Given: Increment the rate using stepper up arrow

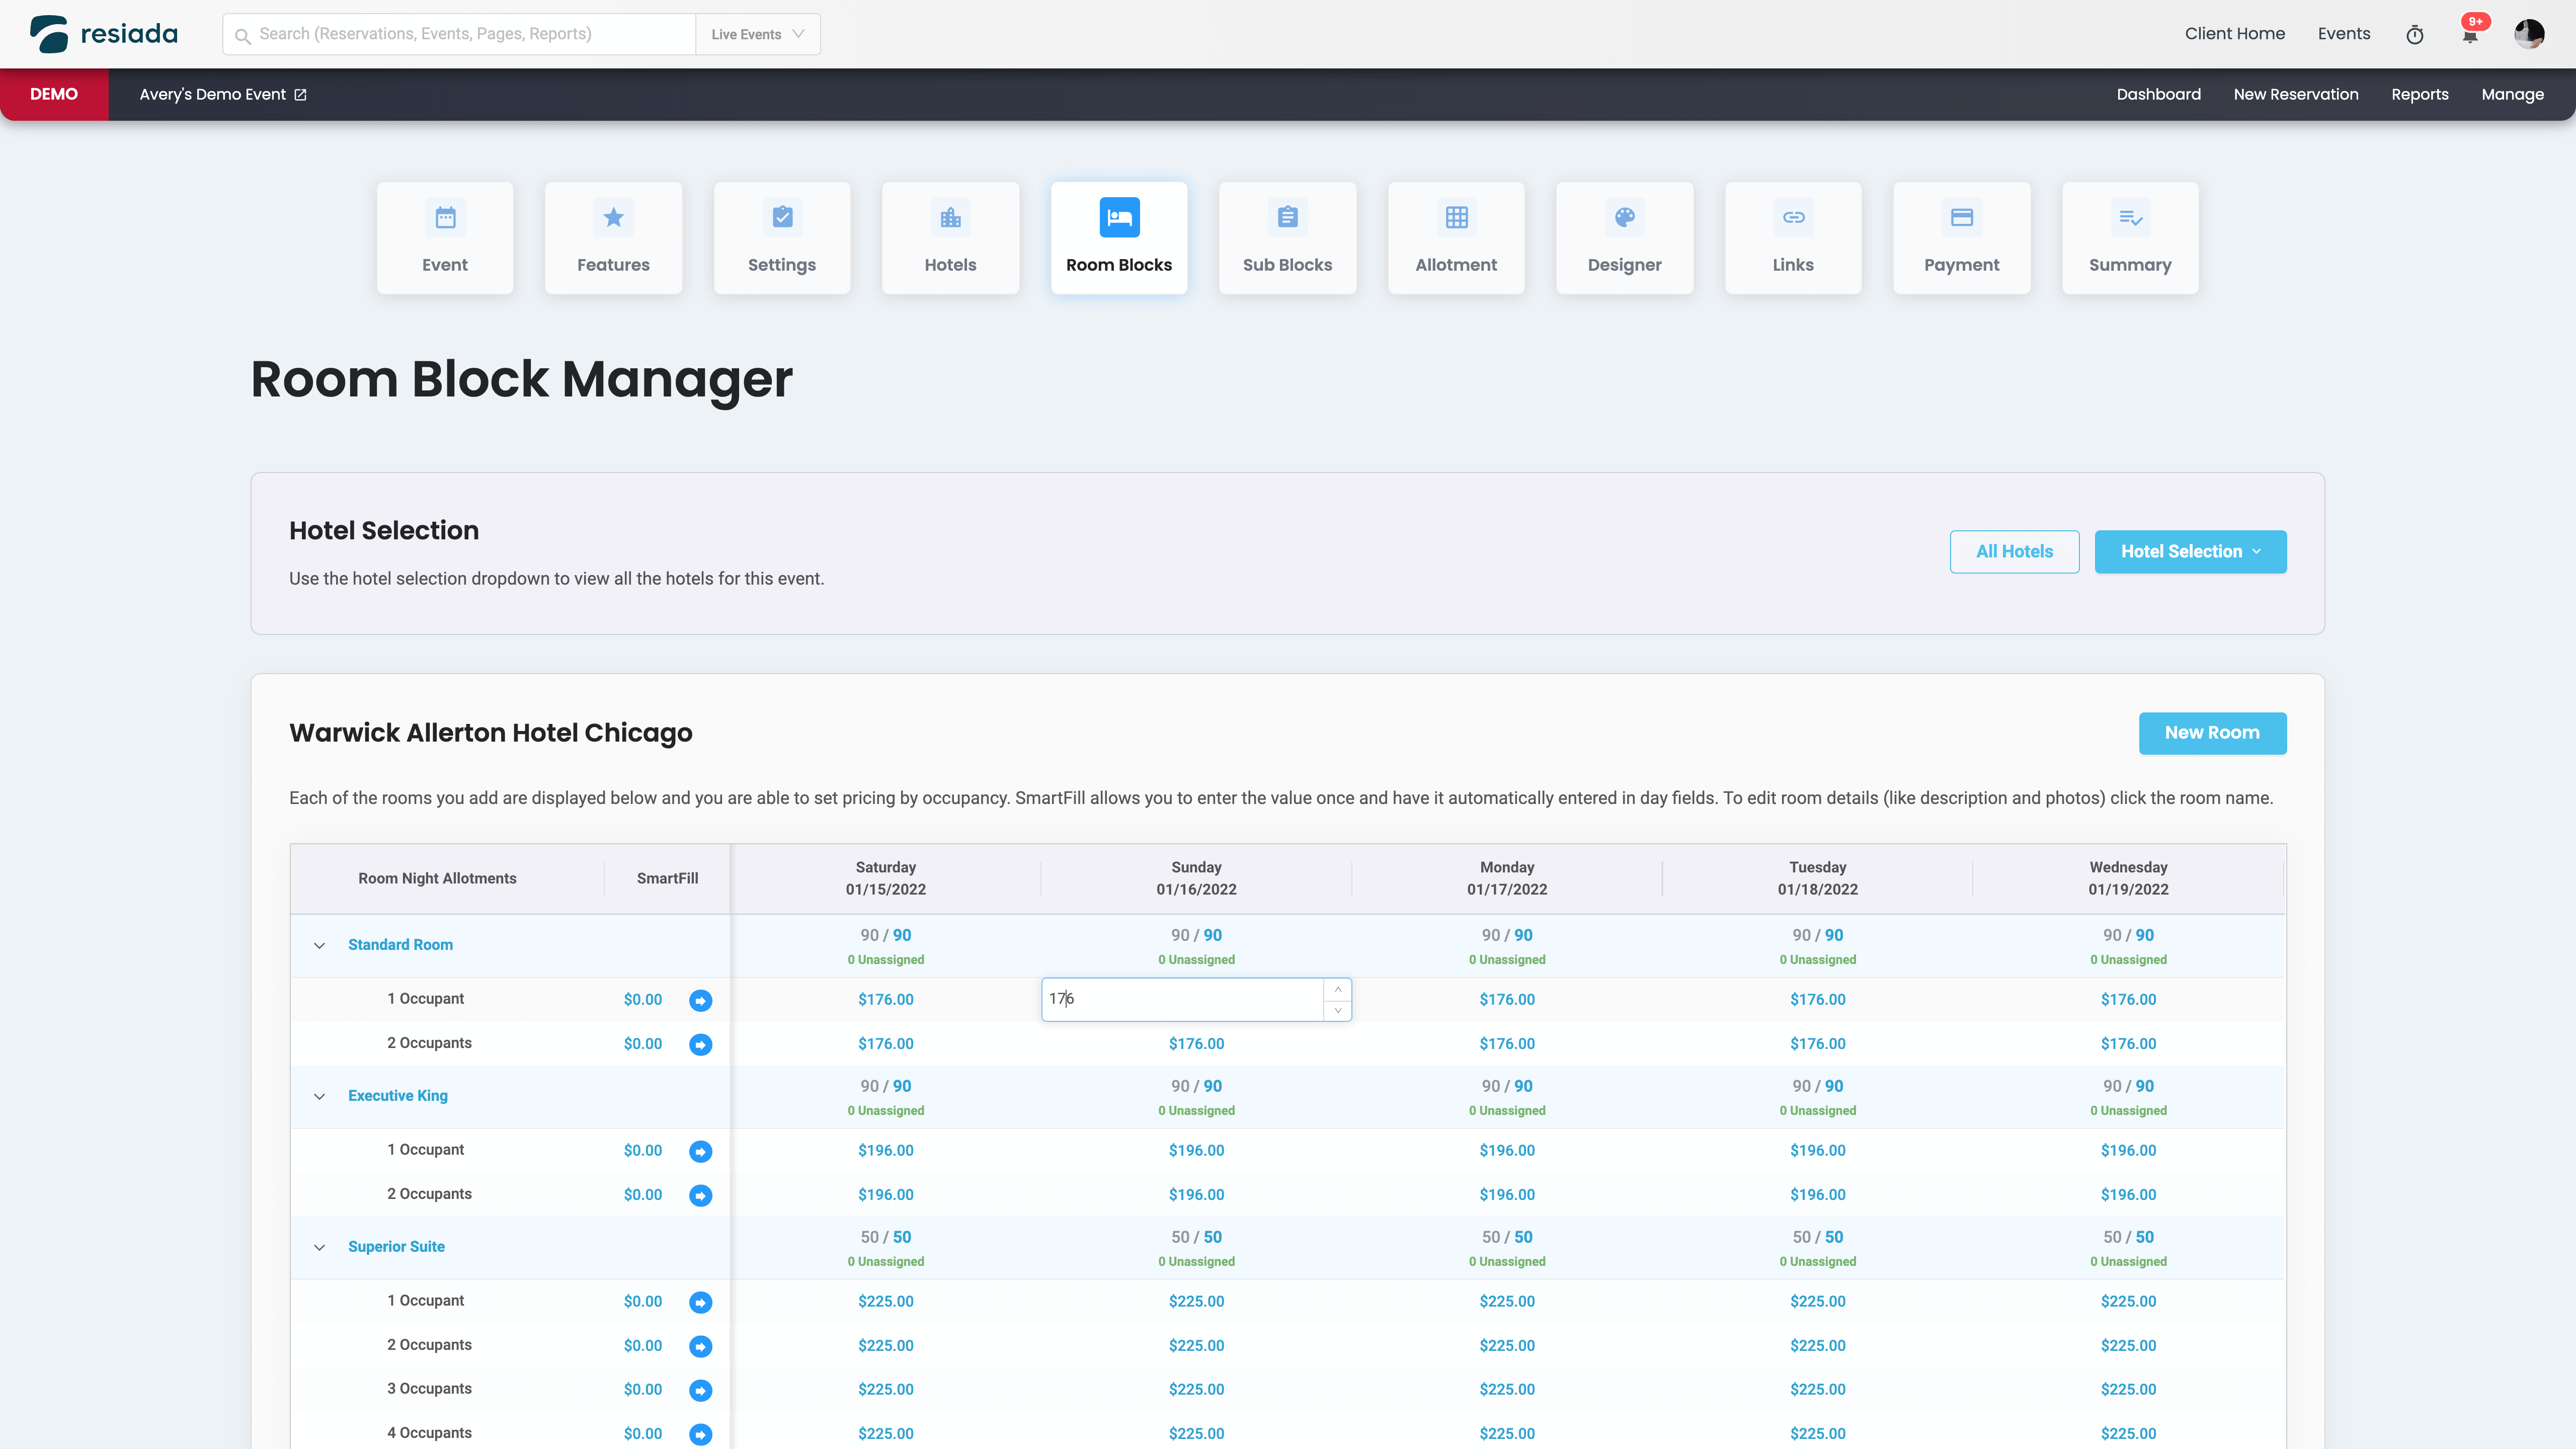Looking at the screenshot, I should [1337, 989].
